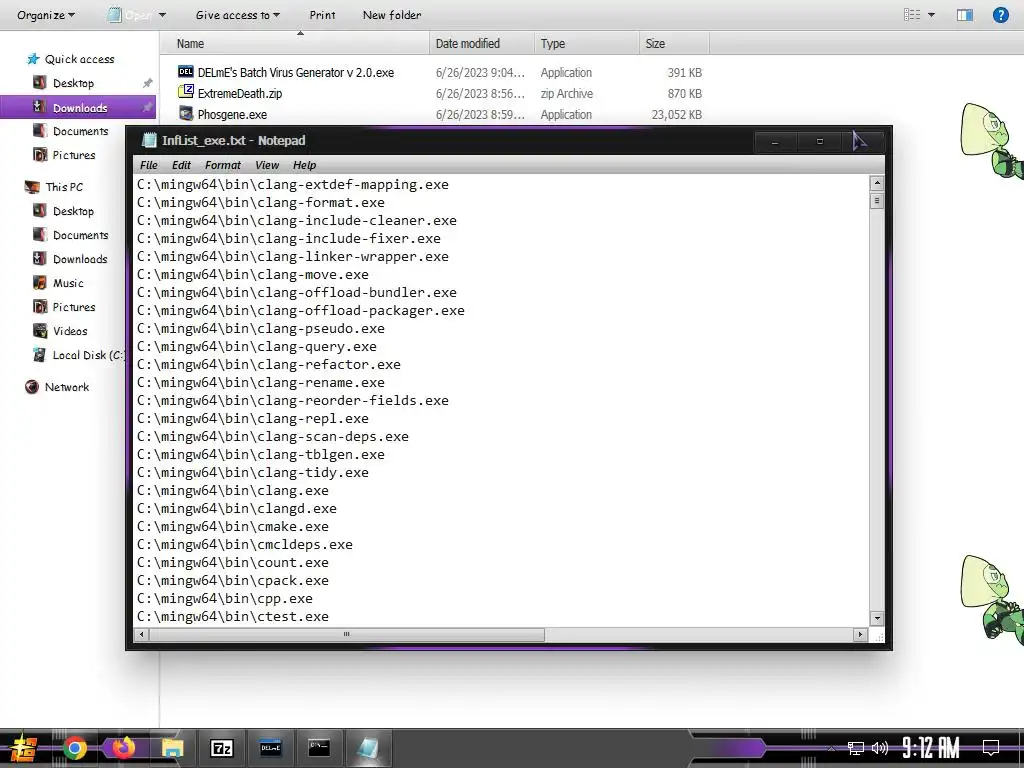
Task: Open the Notepad View menu
Action: [267, 165]
